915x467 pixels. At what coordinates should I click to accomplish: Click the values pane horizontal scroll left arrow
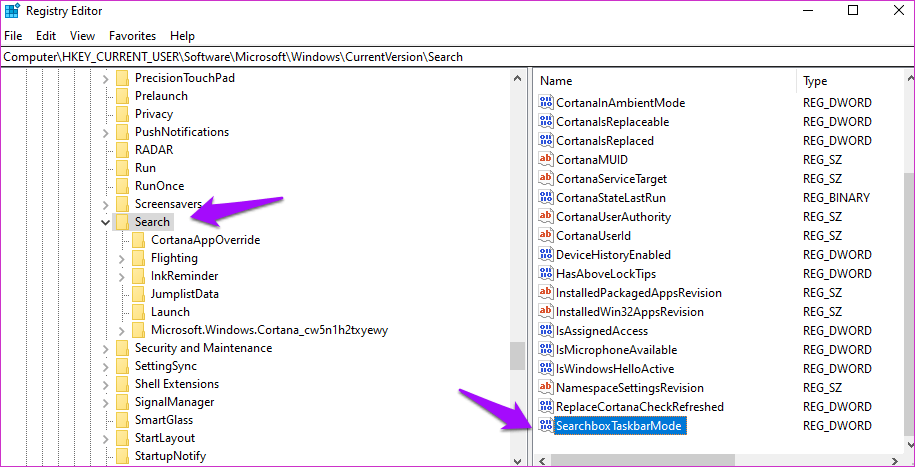point(543,461)
